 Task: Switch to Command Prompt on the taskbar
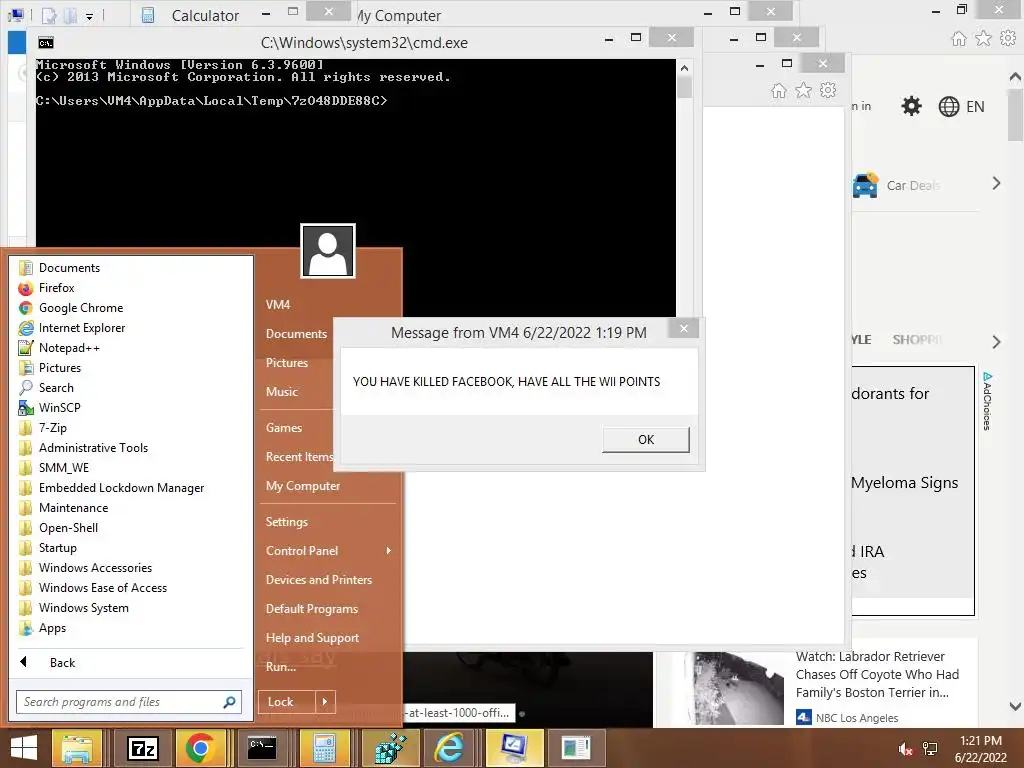point(262,748)
